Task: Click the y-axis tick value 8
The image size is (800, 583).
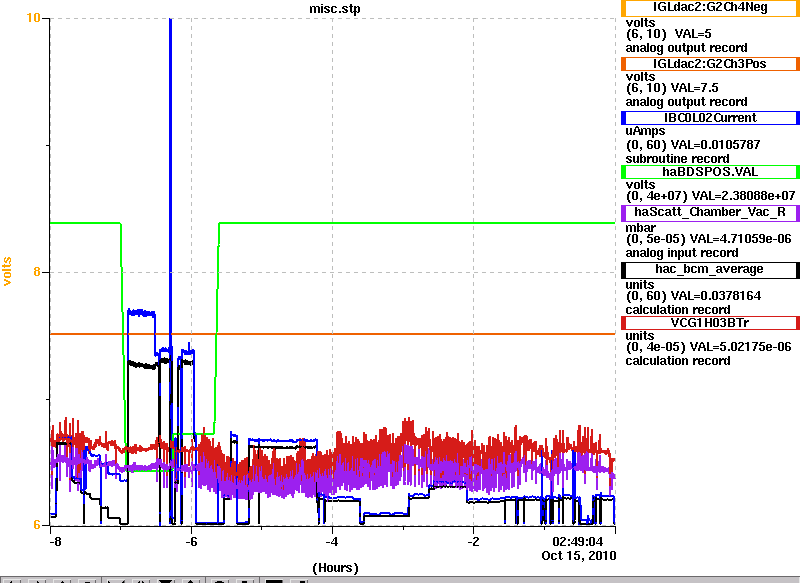Action: click(37, 271)
